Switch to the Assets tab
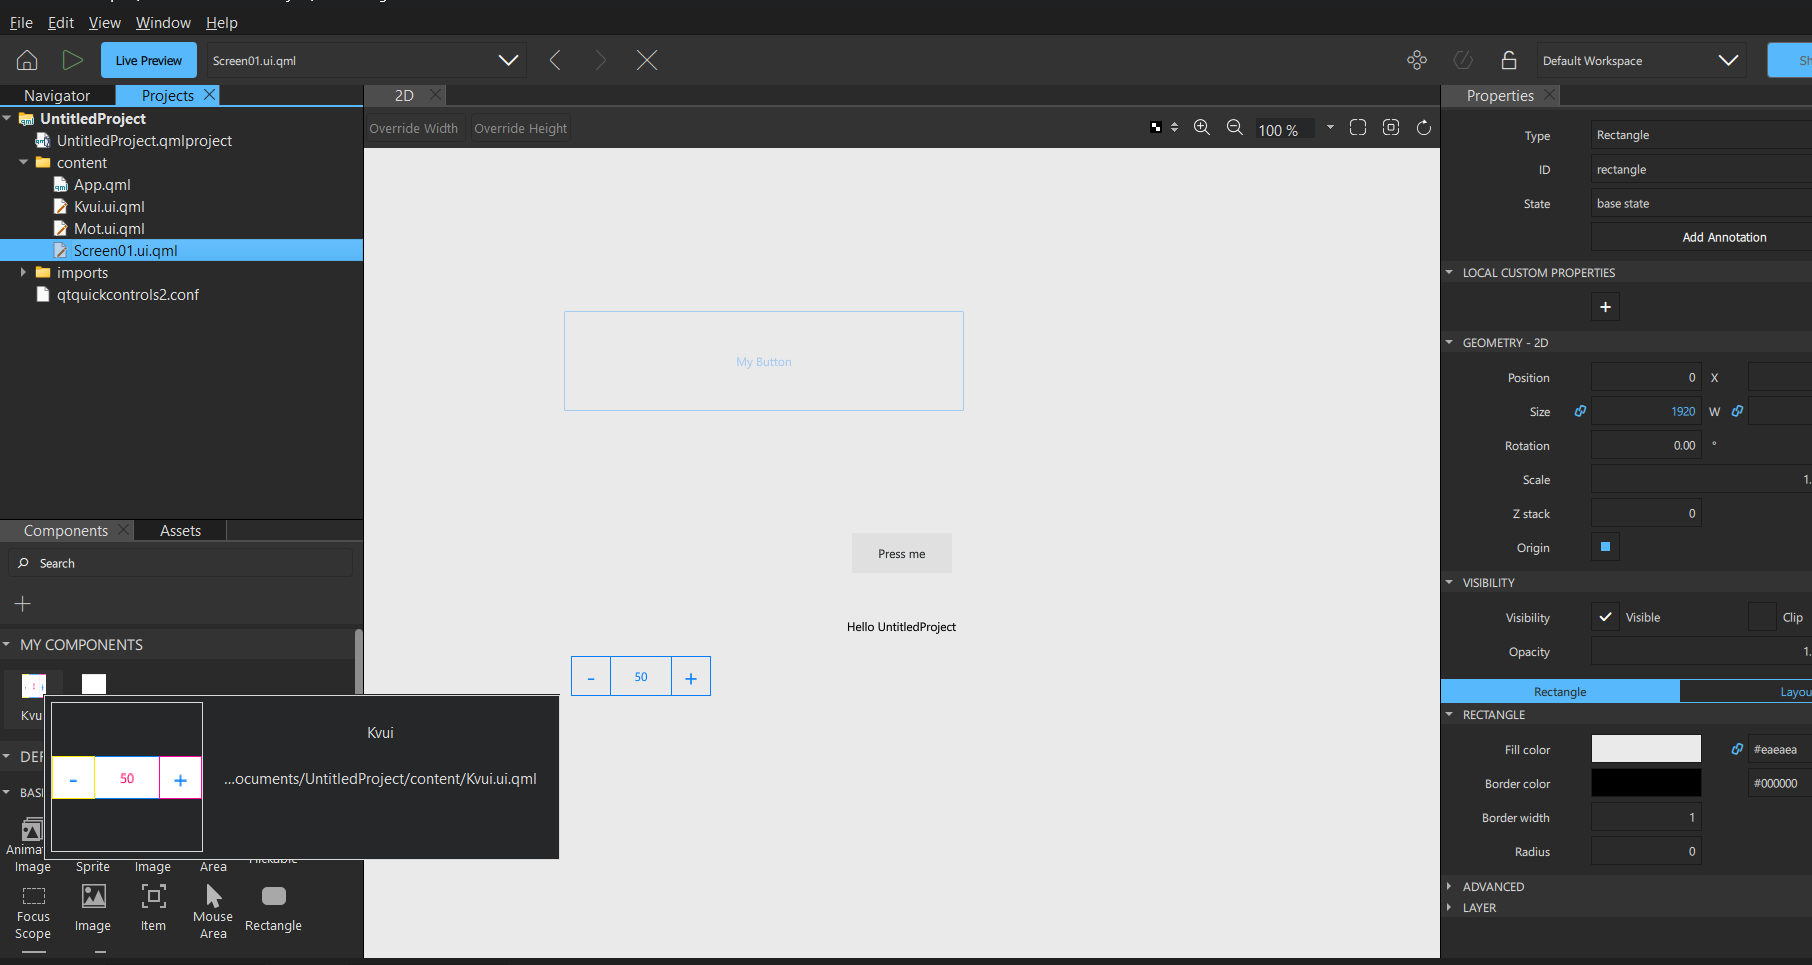Image resolution: width=1812 pixels, height=965 pixels. click(x=180, y=530)
